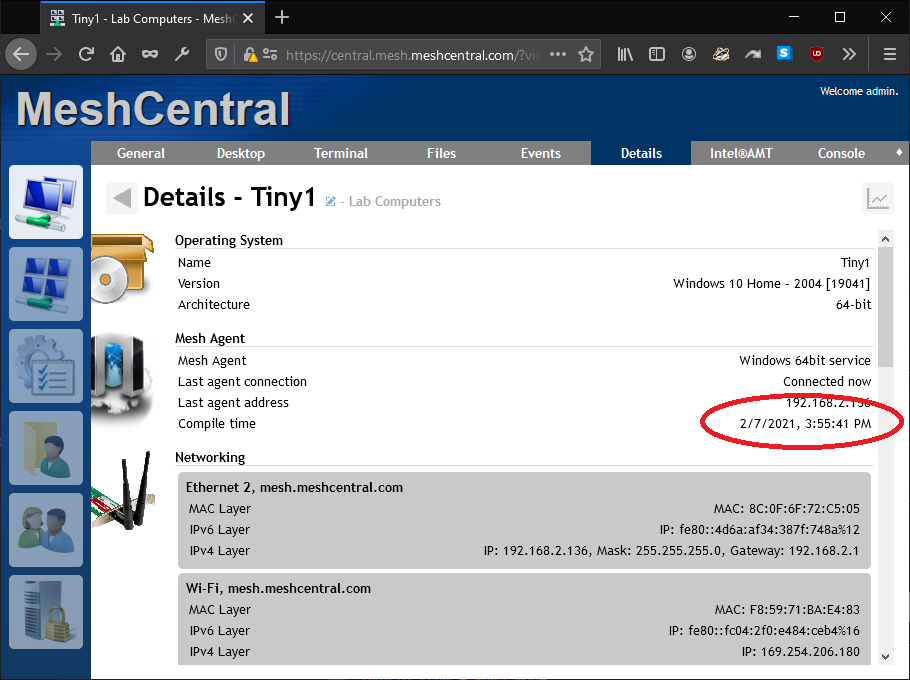Open the page actions ellipsis menu
Screen dimensions: 910x680
click(x=557, y=55)
